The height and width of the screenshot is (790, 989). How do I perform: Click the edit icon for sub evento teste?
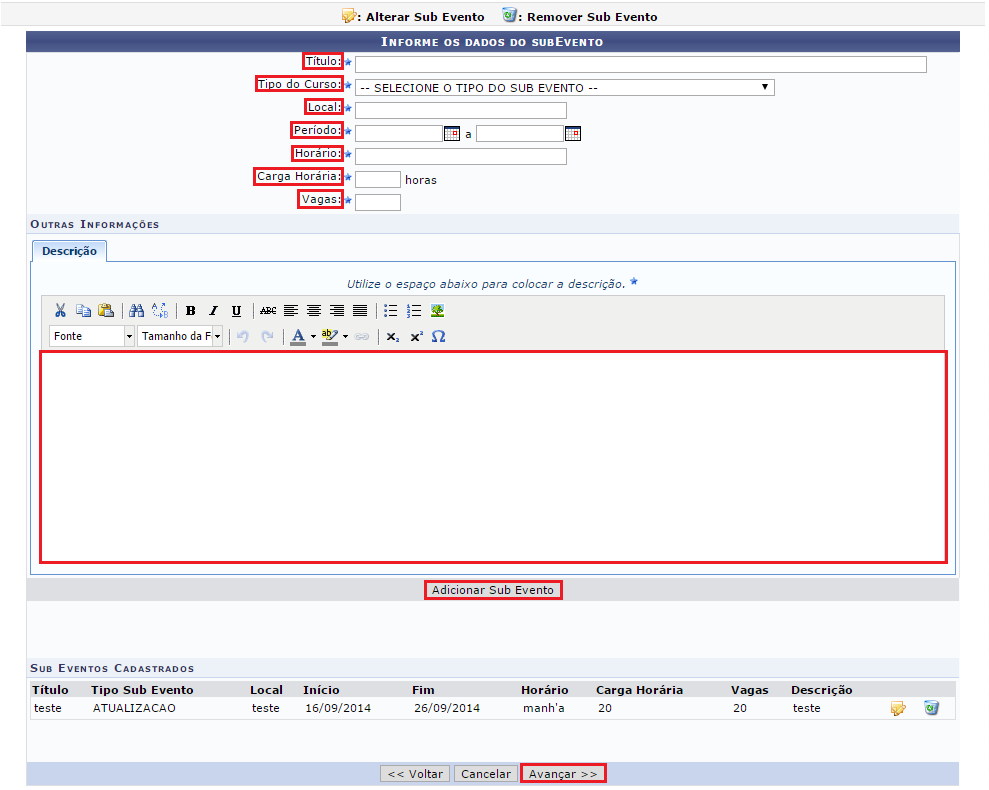click(898, 708)
